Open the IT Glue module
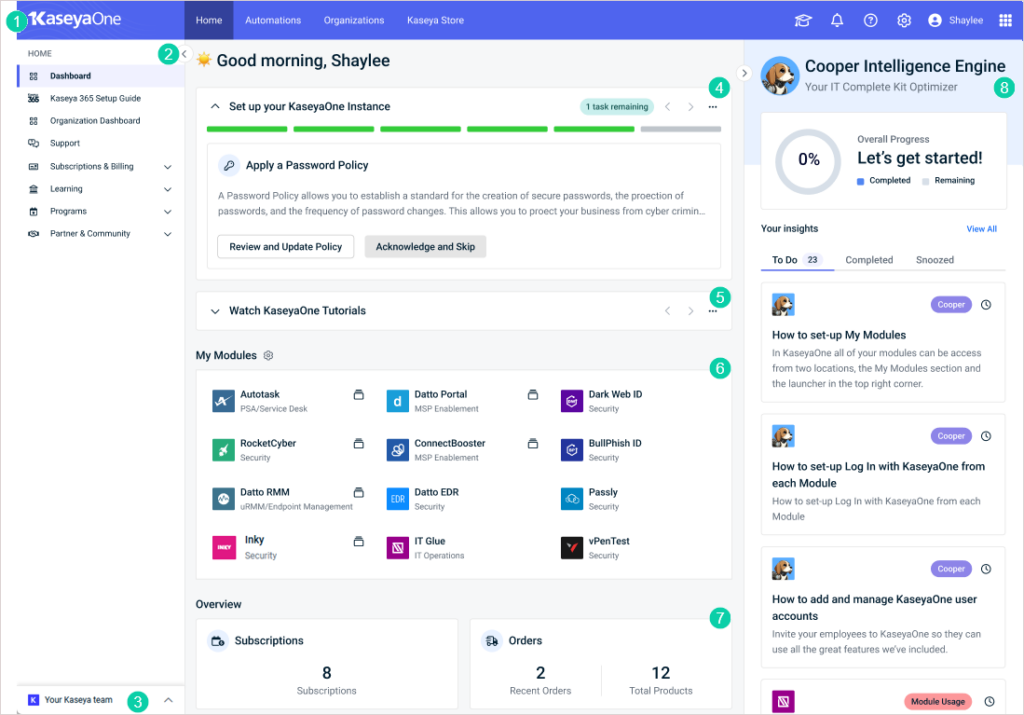The height and width of the screenshot is (715, 1024). tap(425, 547)
